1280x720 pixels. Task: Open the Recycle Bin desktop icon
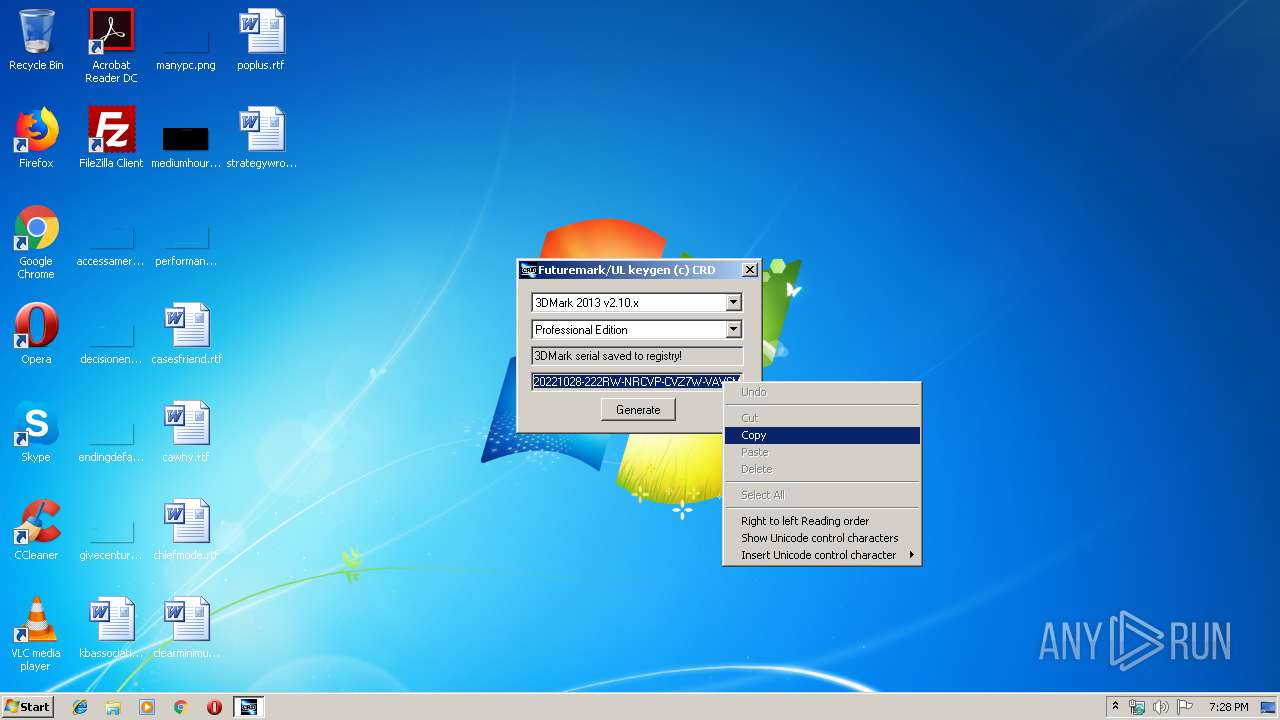(x=36, y=40)
